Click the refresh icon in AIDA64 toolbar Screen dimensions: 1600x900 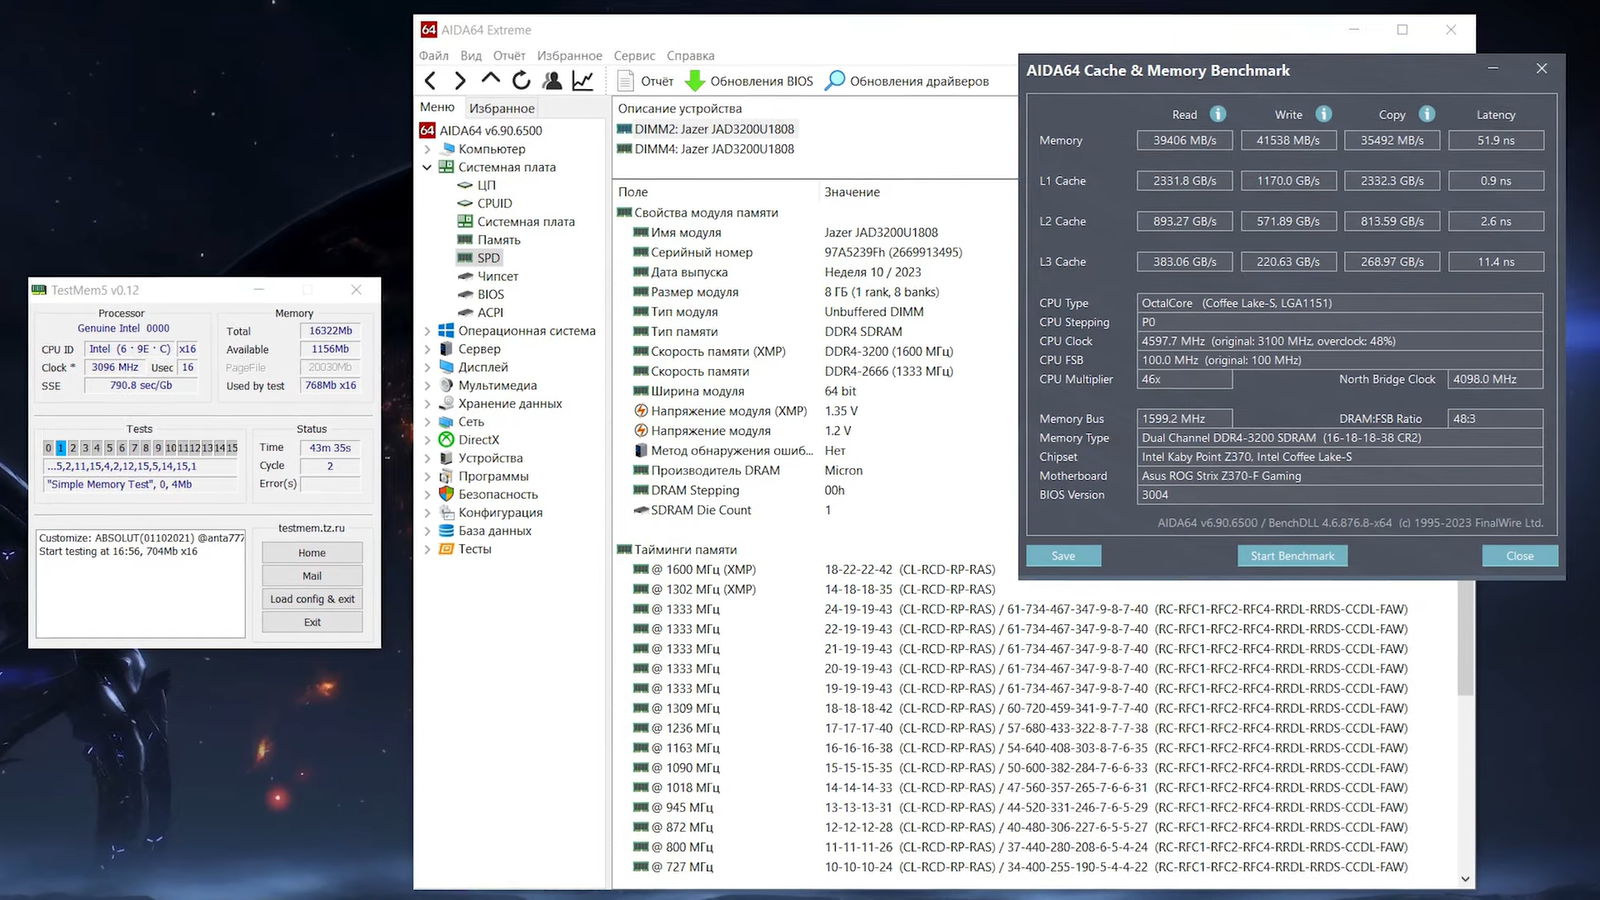click(x=521, y=81)
